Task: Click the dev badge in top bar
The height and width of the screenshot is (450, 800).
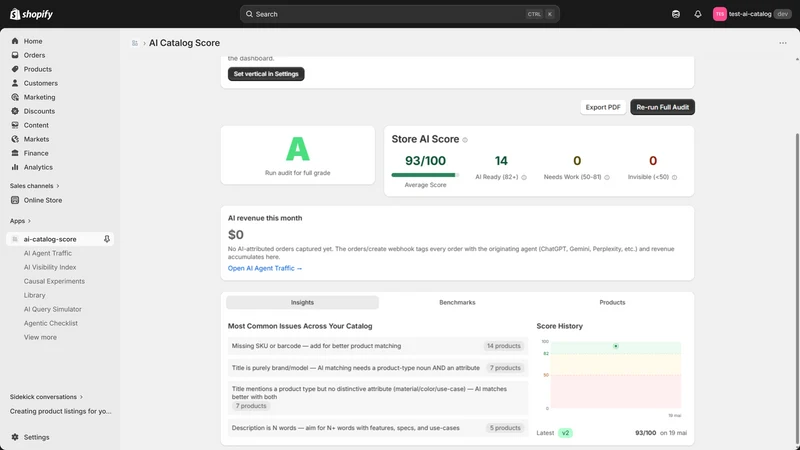Action: click(782, 14)
